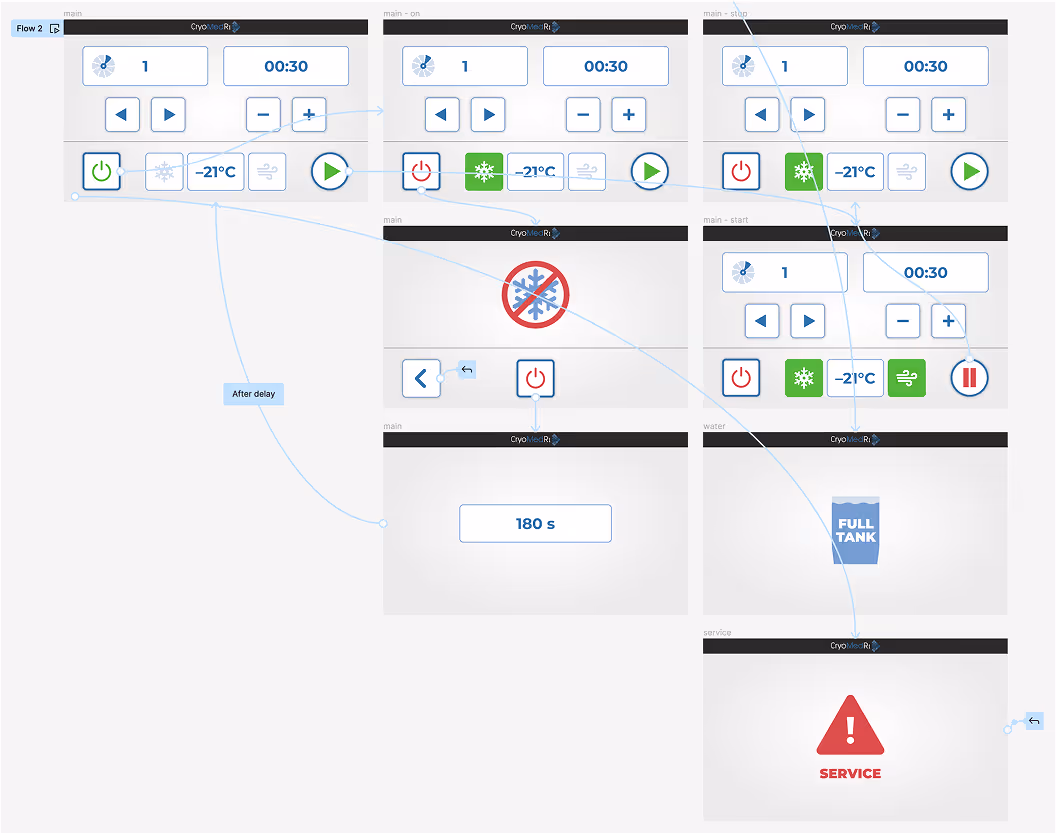The height and width of the screenshot is (833, 1056).
Task: Click the play prototype icon beside Flow 2
Action: tap(55, 28)
